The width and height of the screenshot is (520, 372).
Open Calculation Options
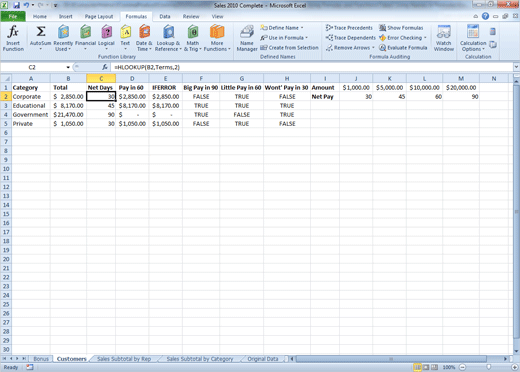point(473,38)
